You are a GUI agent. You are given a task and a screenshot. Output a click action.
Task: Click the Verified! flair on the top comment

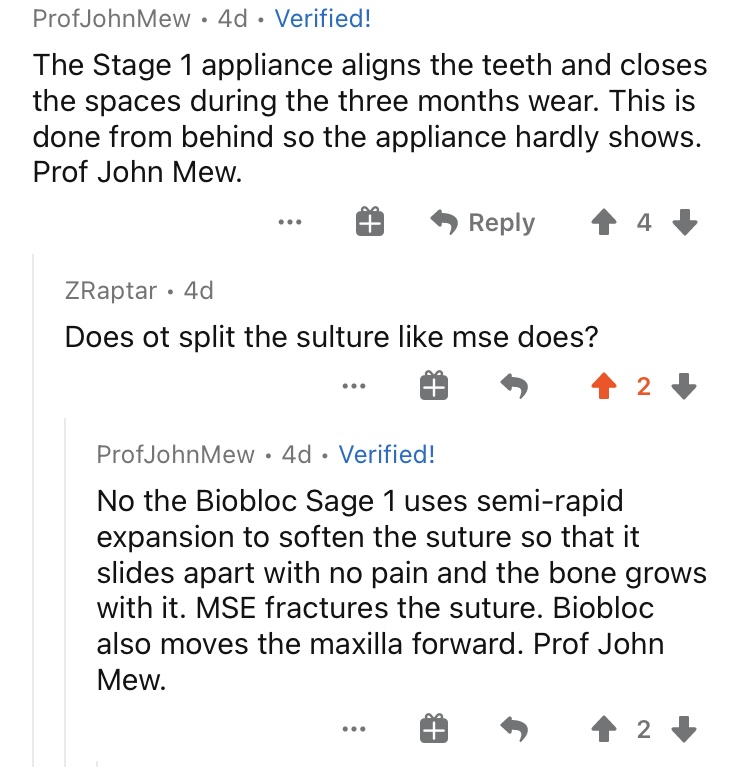coord(323,19)
